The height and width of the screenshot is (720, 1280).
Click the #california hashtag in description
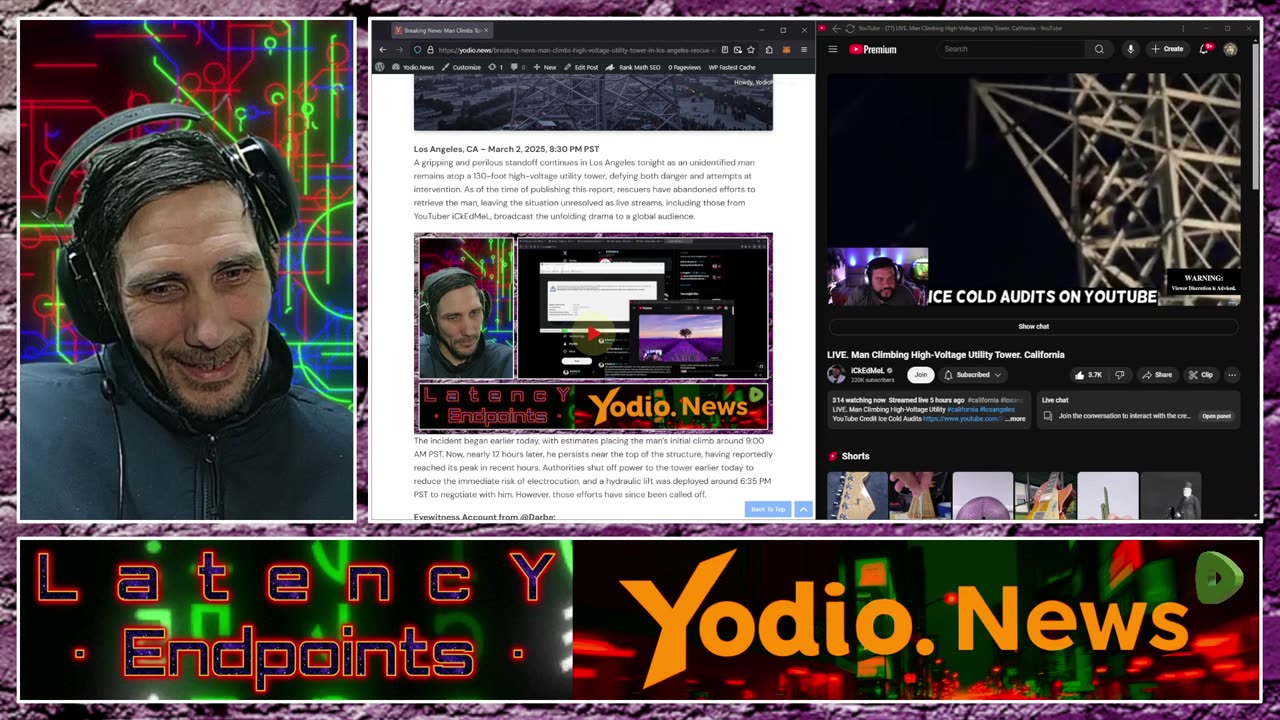tap(963, 410)
